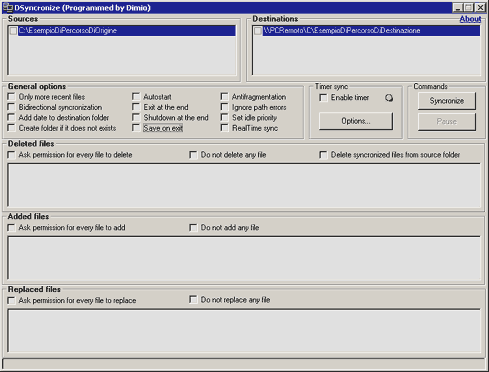Click the DSyncronize app icon in title bar

tap(8, 7)
